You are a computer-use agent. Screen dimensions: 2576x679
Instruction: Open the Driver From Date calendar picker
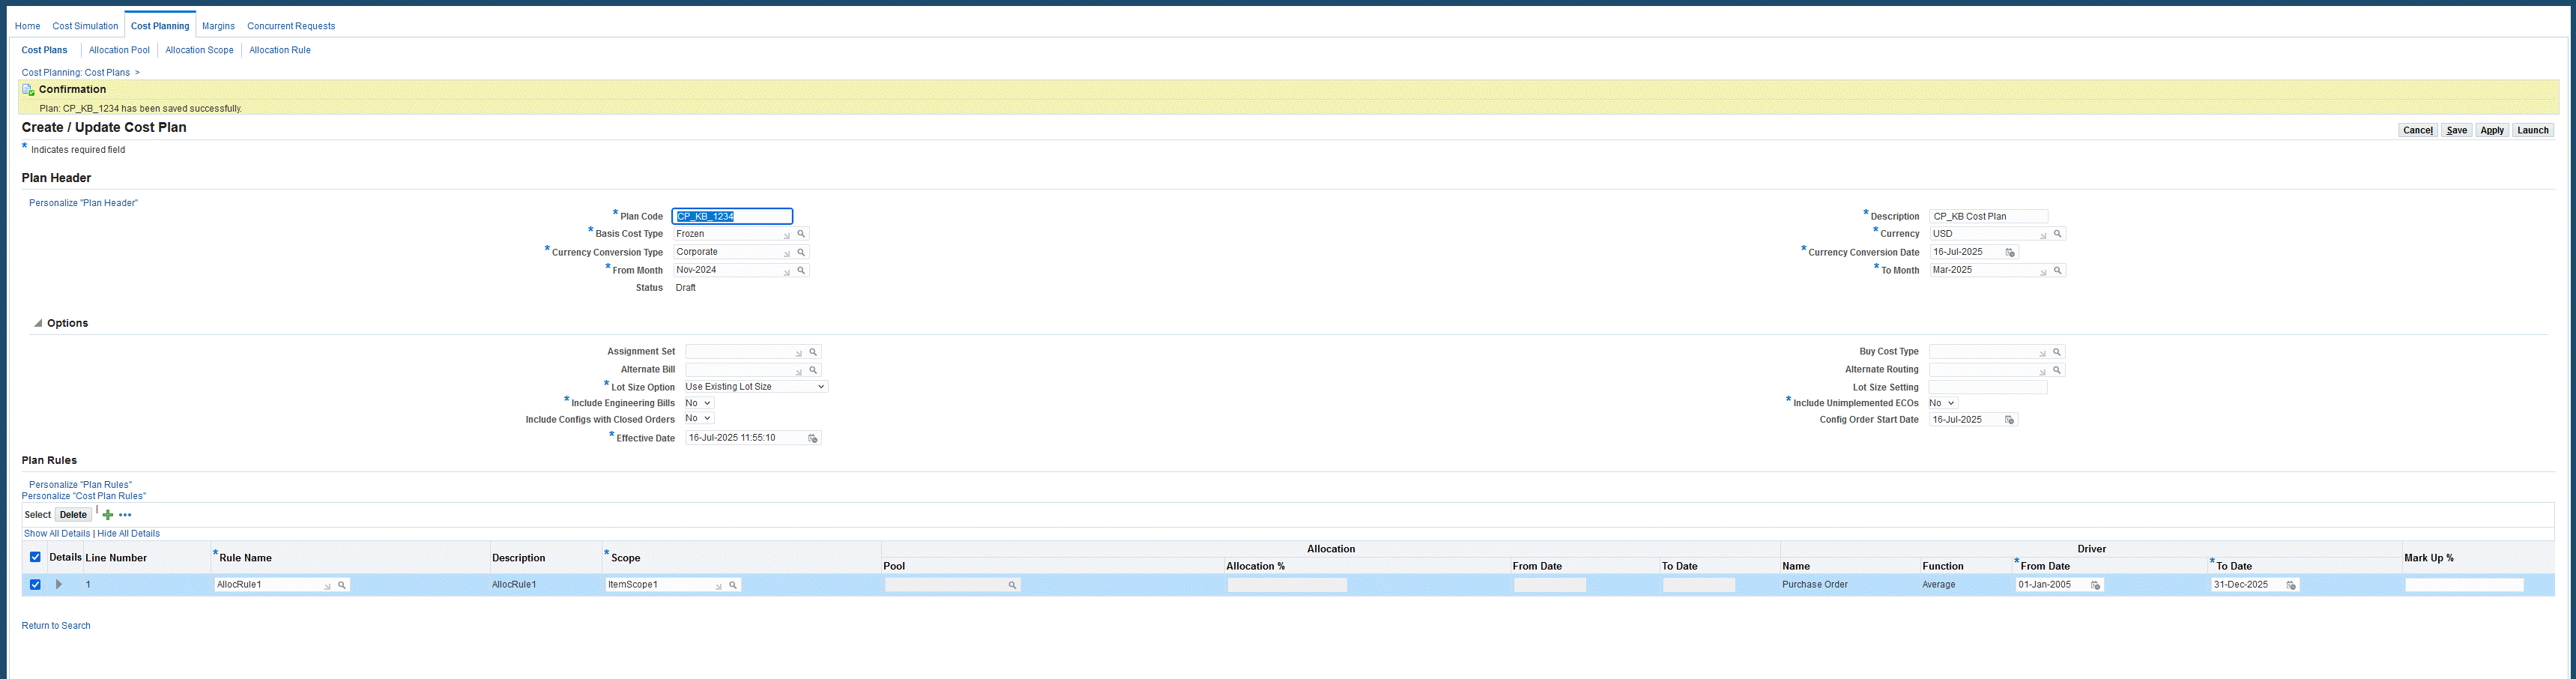2095,585
